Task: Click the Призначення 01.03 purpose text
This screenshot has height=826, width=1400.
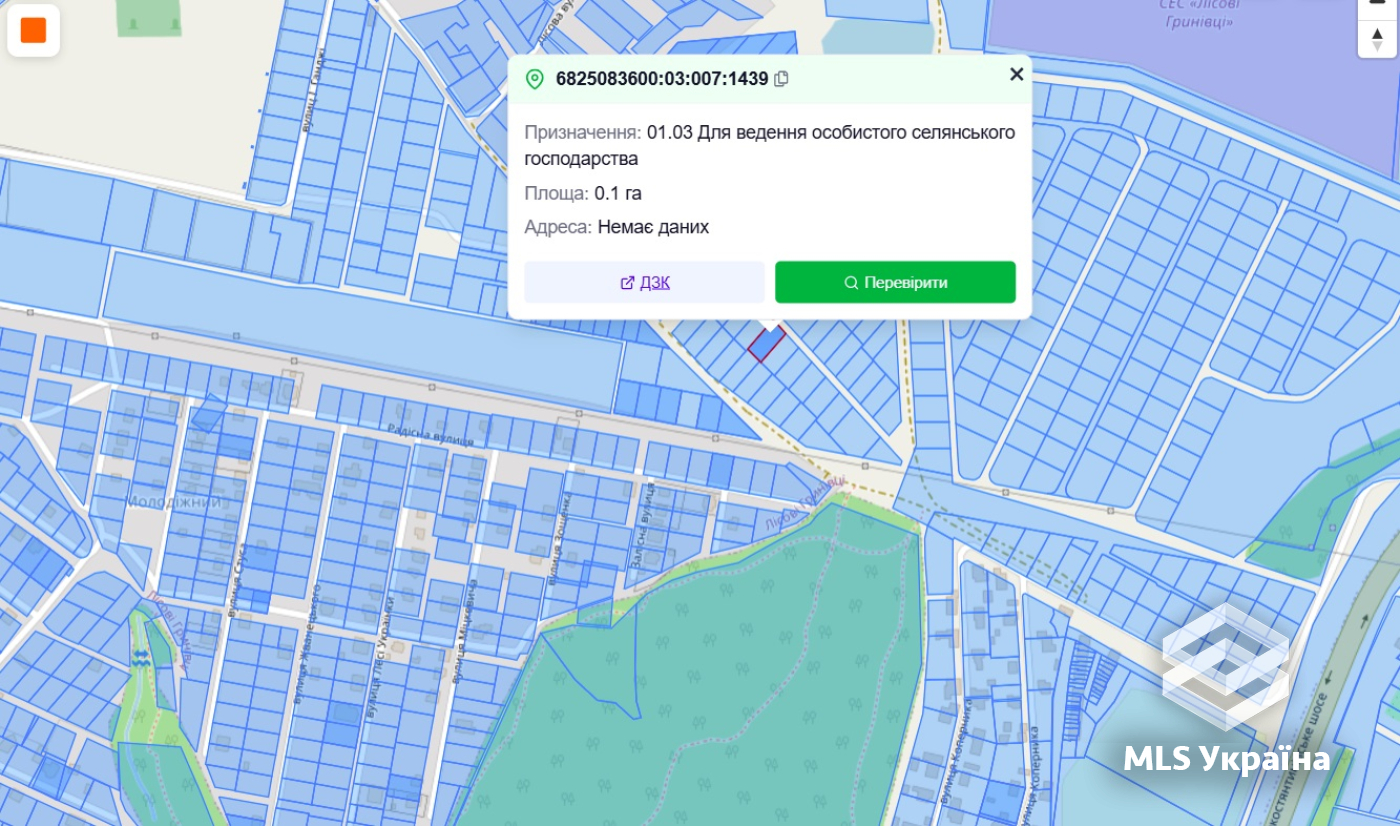Action: click(x=769, y=145)
